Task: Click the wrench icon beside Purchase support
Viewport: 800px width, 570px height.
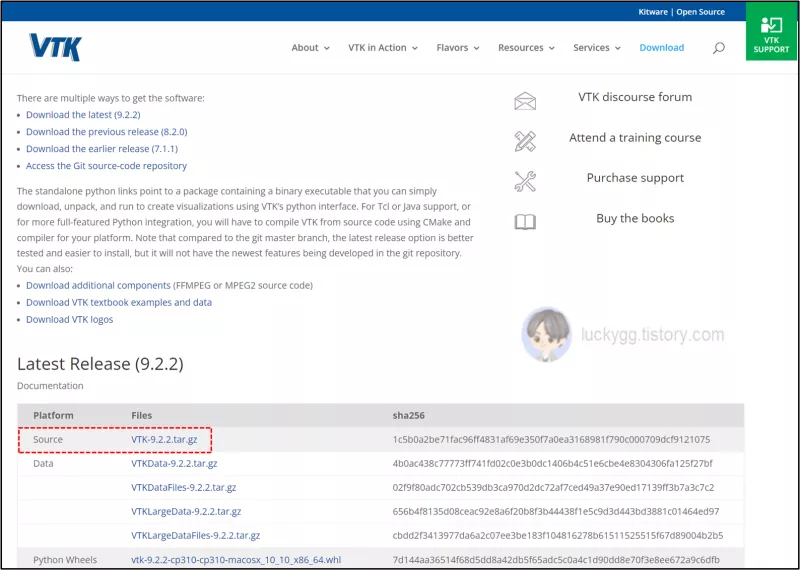Action: point(525,181)
